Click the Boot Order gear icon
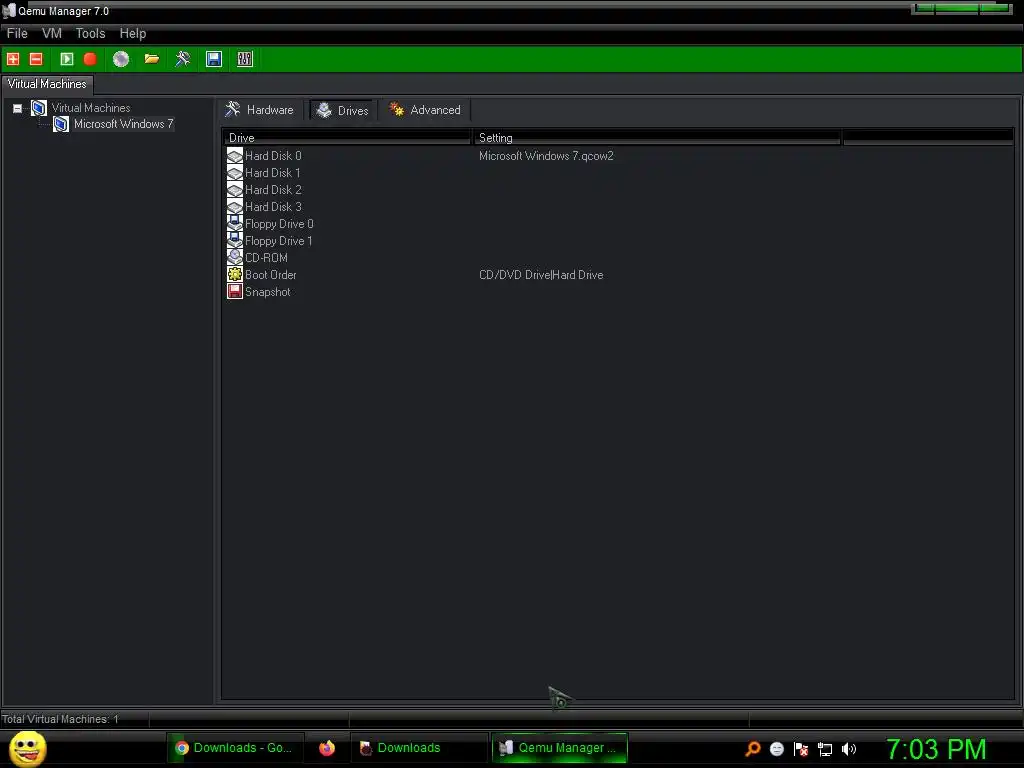This screenshot has width=1024, height=768. (234, 274)
